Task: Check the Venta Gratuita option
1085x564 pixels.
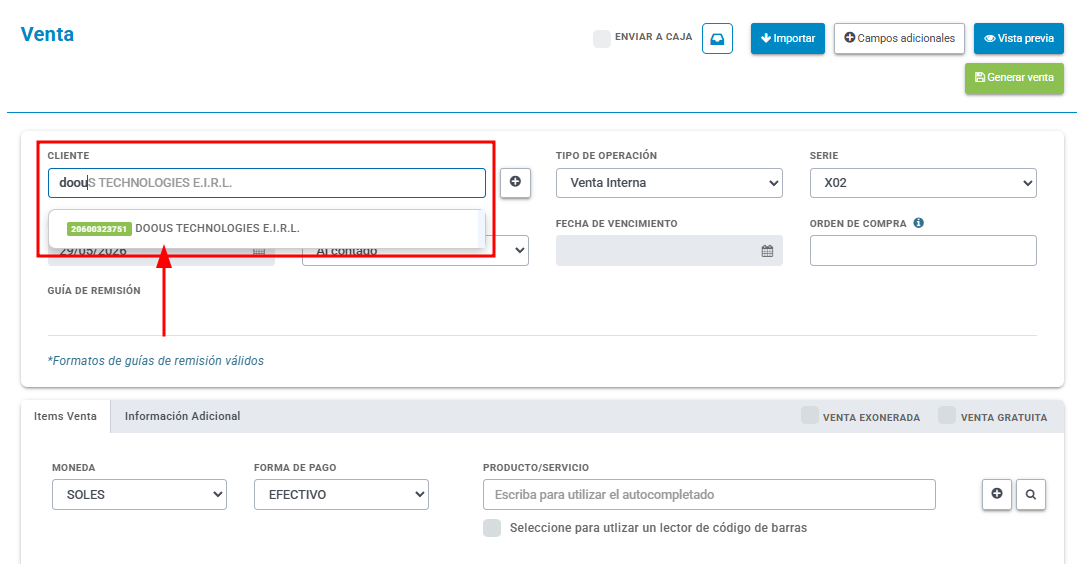Action: tap(947, 415)
